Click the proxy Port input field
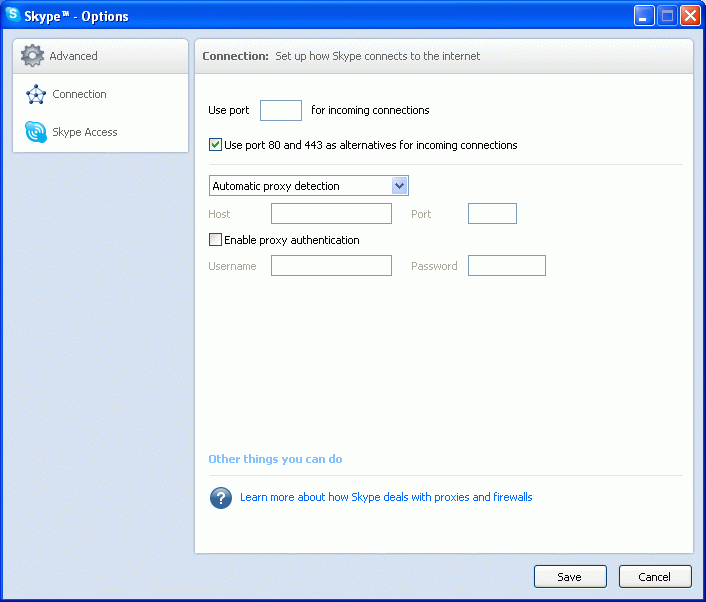This screenshot has width=706, height=602. click(x=492, y=213)
